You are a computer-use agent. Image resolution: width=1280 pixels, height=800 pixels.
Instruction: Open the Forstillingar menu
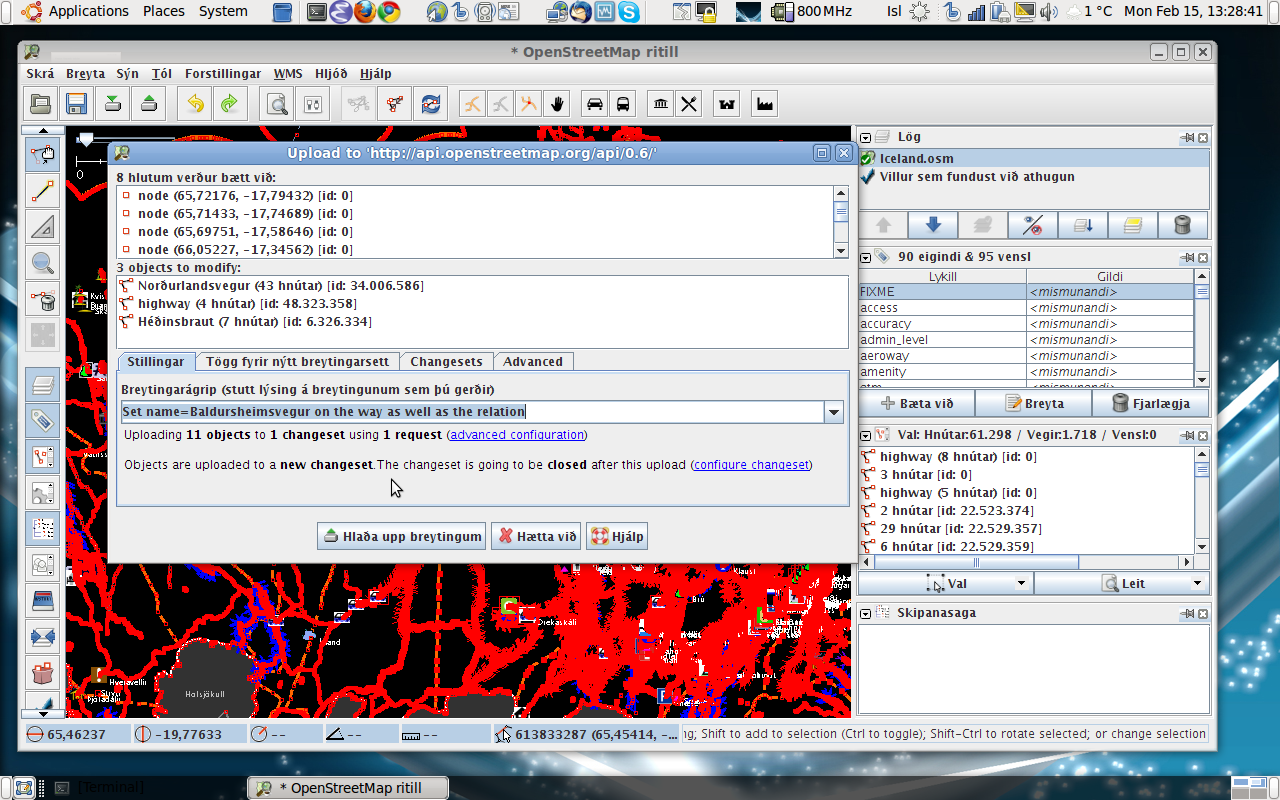pos(222,74)
